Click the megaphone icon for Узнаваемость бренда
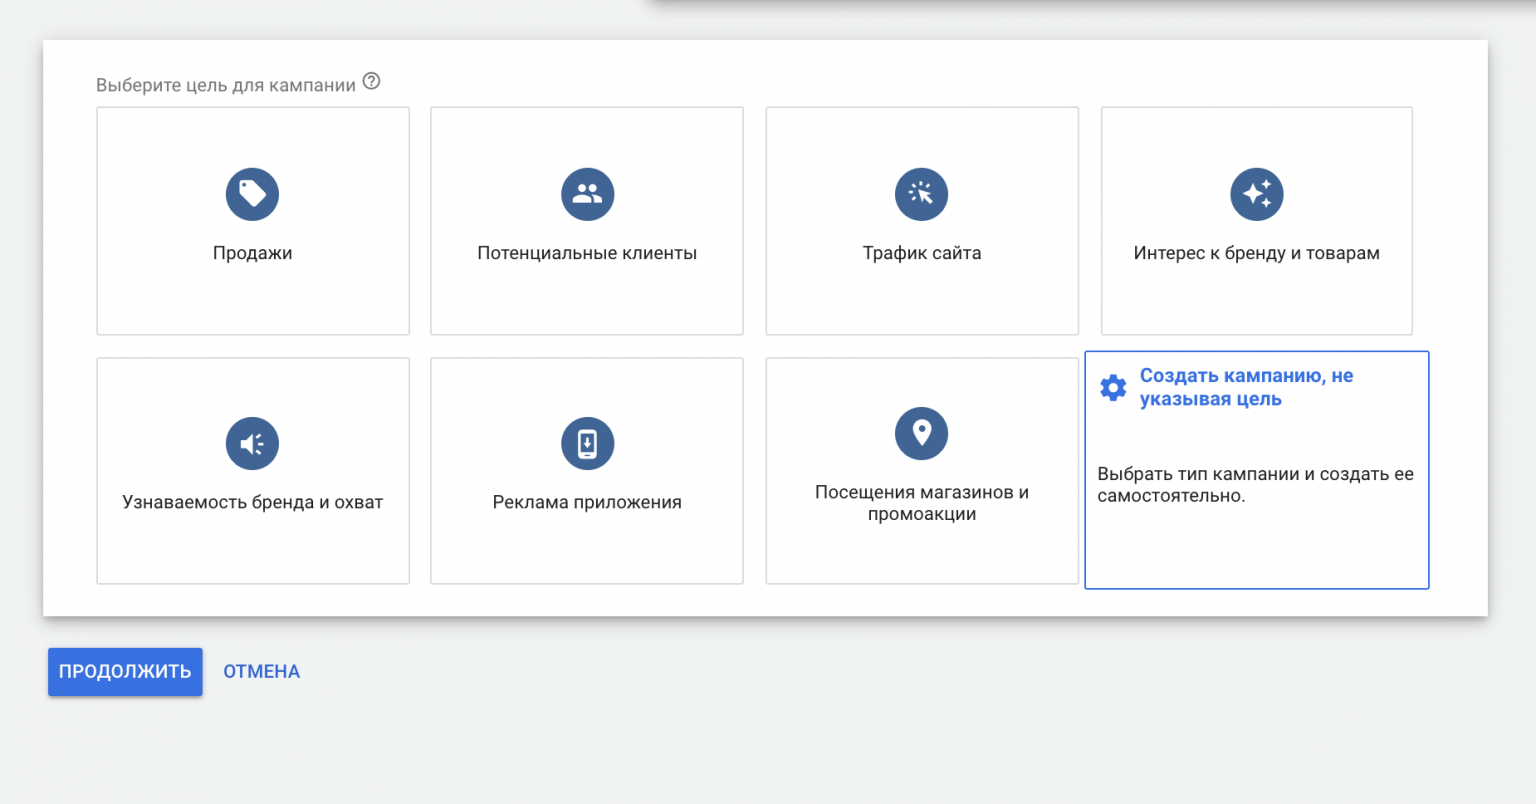The image size is (1536, 804). pos(252,443)
